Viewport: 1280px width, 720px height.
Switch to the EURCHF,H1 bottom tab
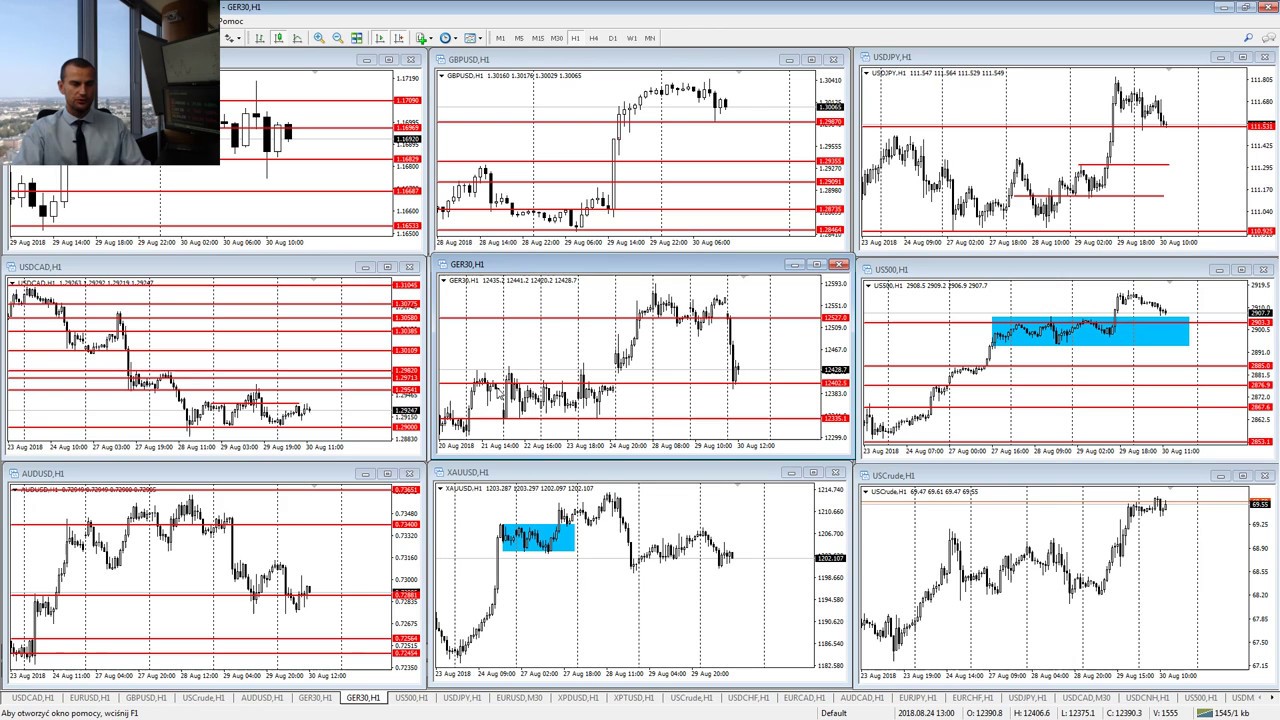pos(973,697)
